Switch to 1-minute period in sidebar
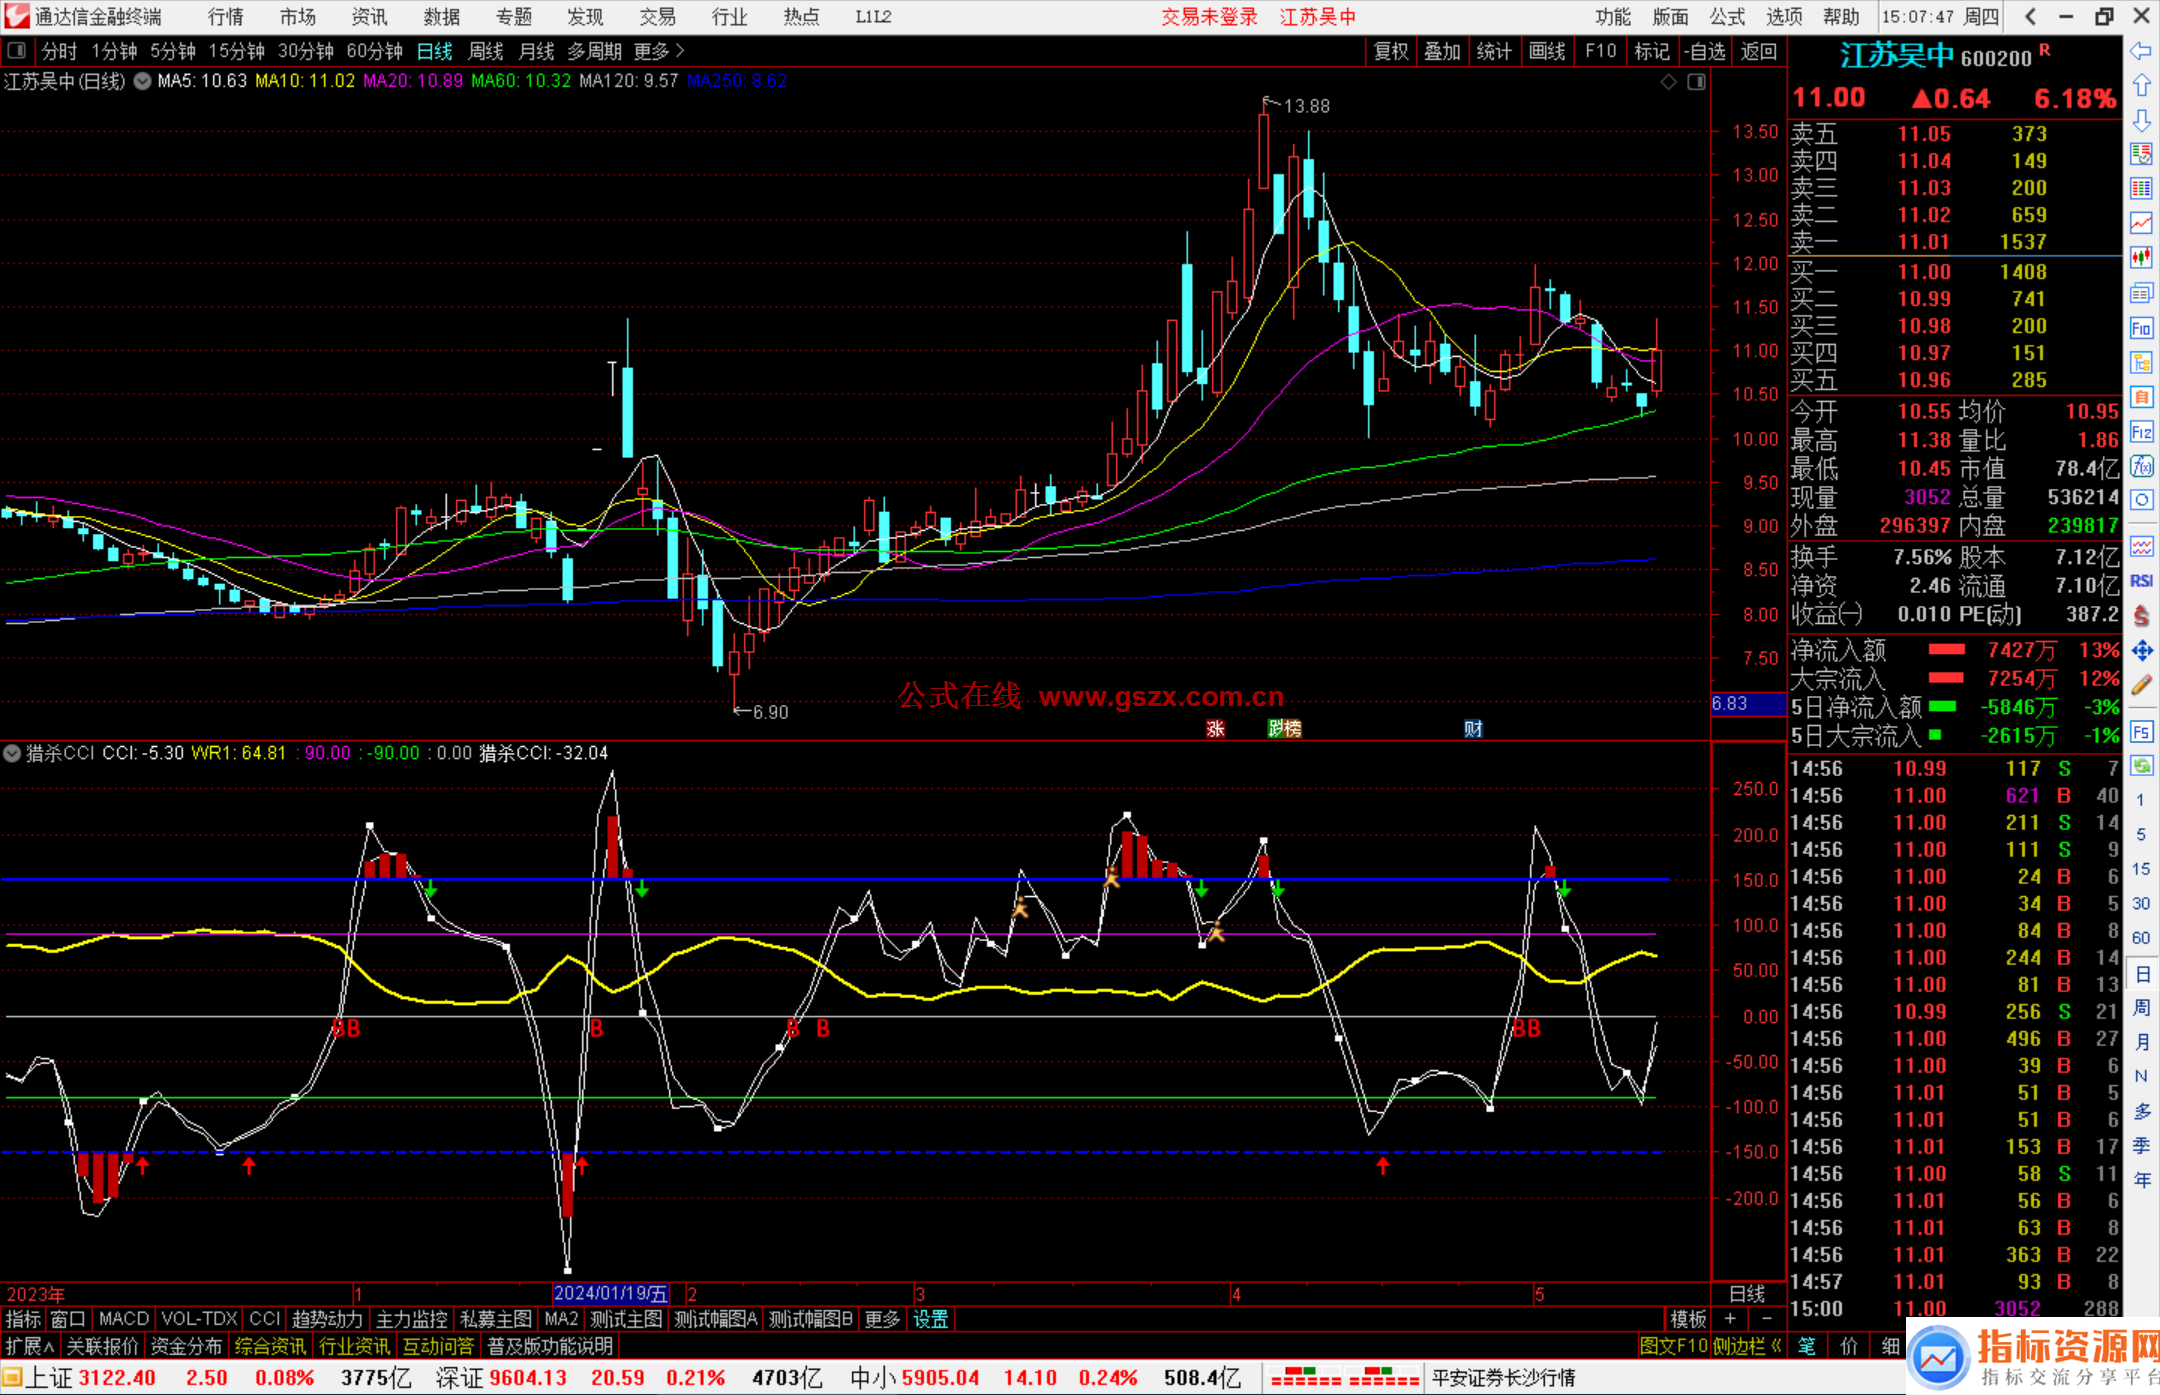The width and height of the screenshot is (2160, 1395). (x=2141, y=800)
